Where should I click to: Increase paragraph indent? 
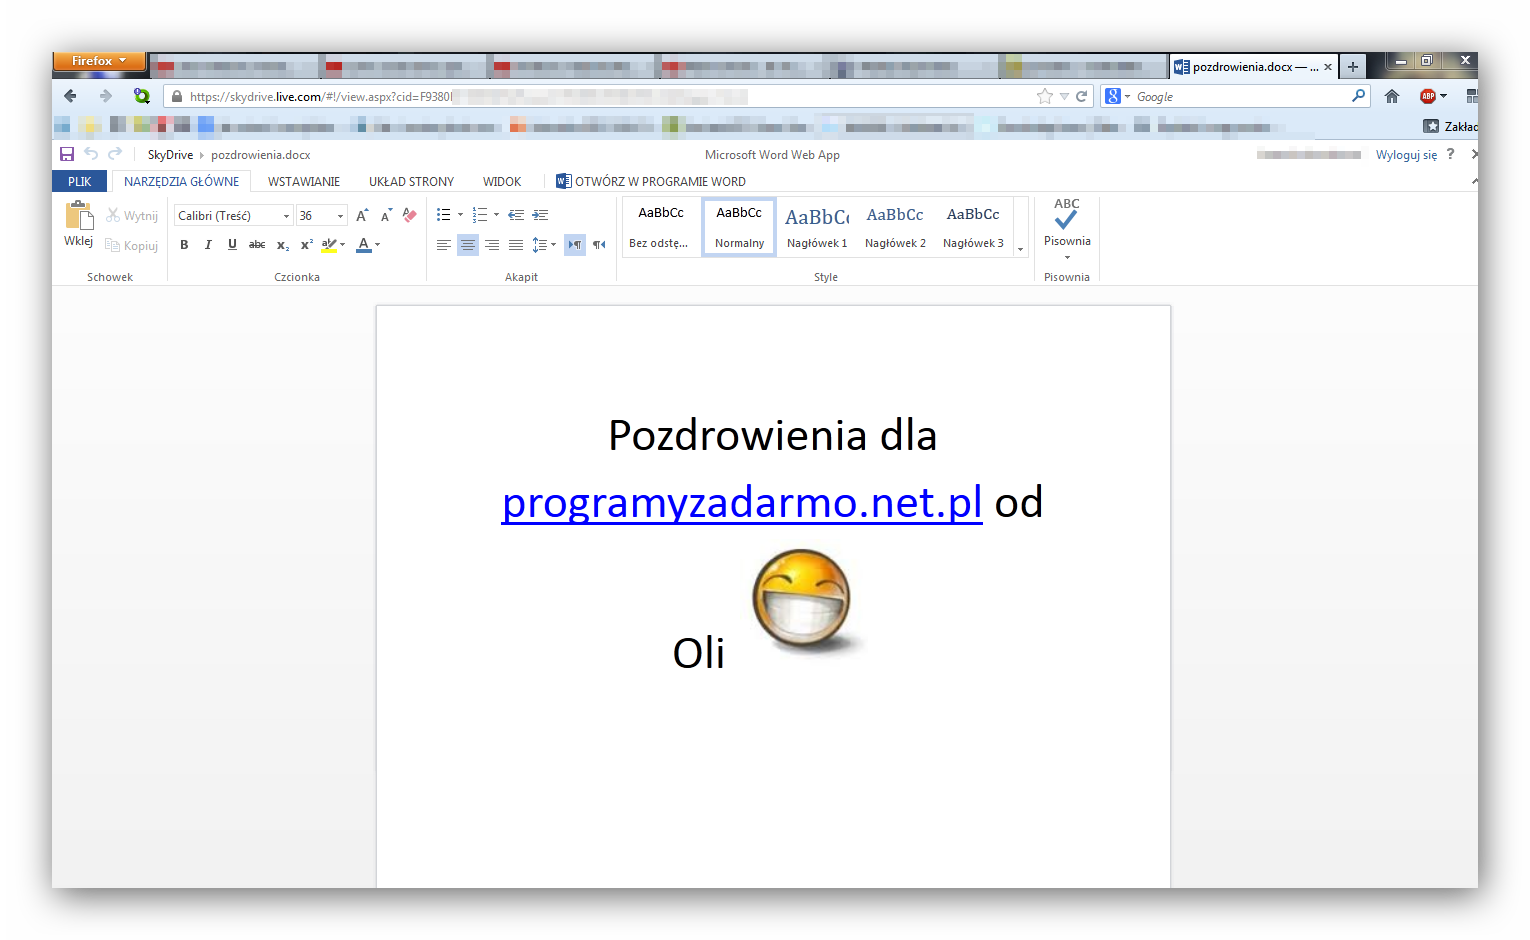tap(540, 215)
